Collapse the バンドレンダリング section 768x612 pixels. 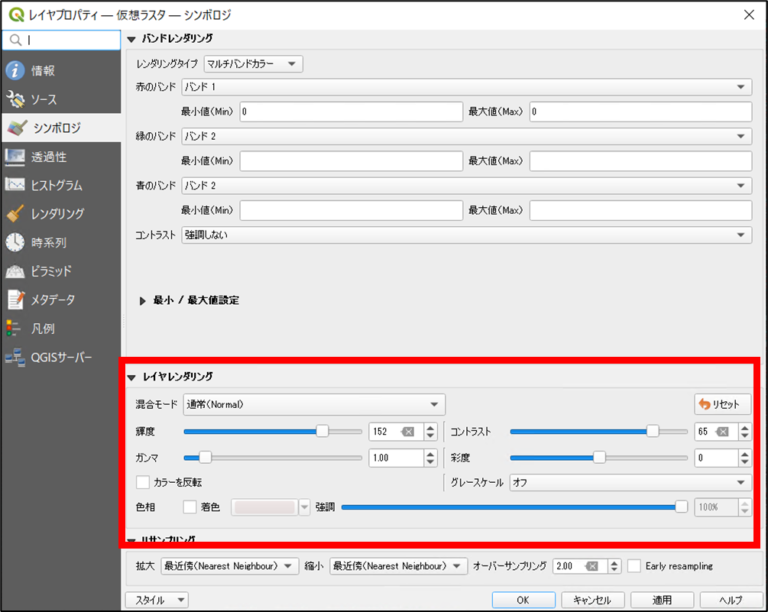coord(131,39)
